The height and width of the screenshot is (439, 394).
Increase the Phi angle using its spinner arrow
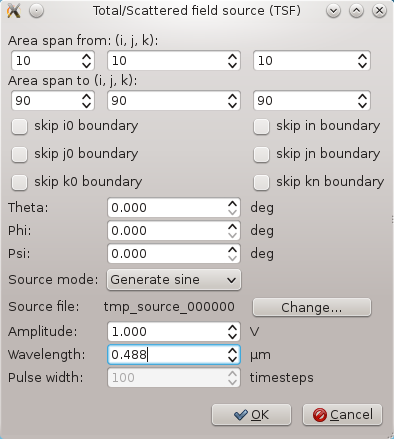coord(232,226)
